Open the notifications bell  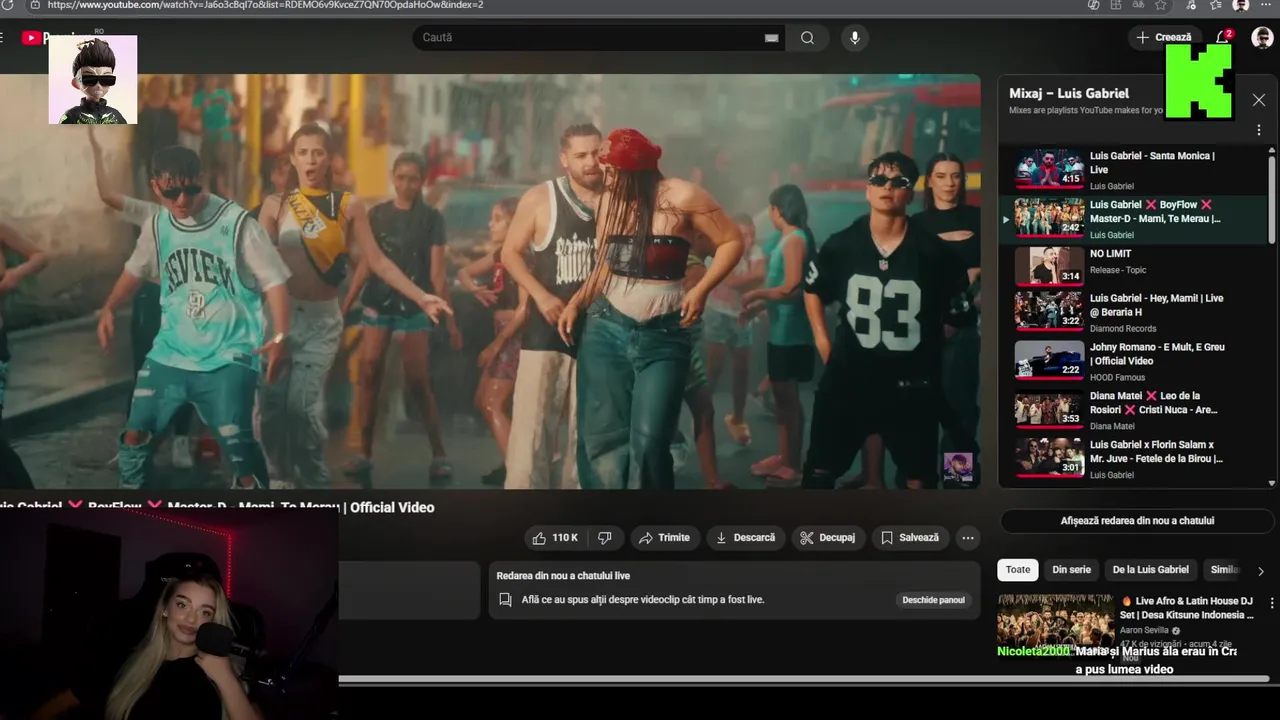(x=1222, y=37)
